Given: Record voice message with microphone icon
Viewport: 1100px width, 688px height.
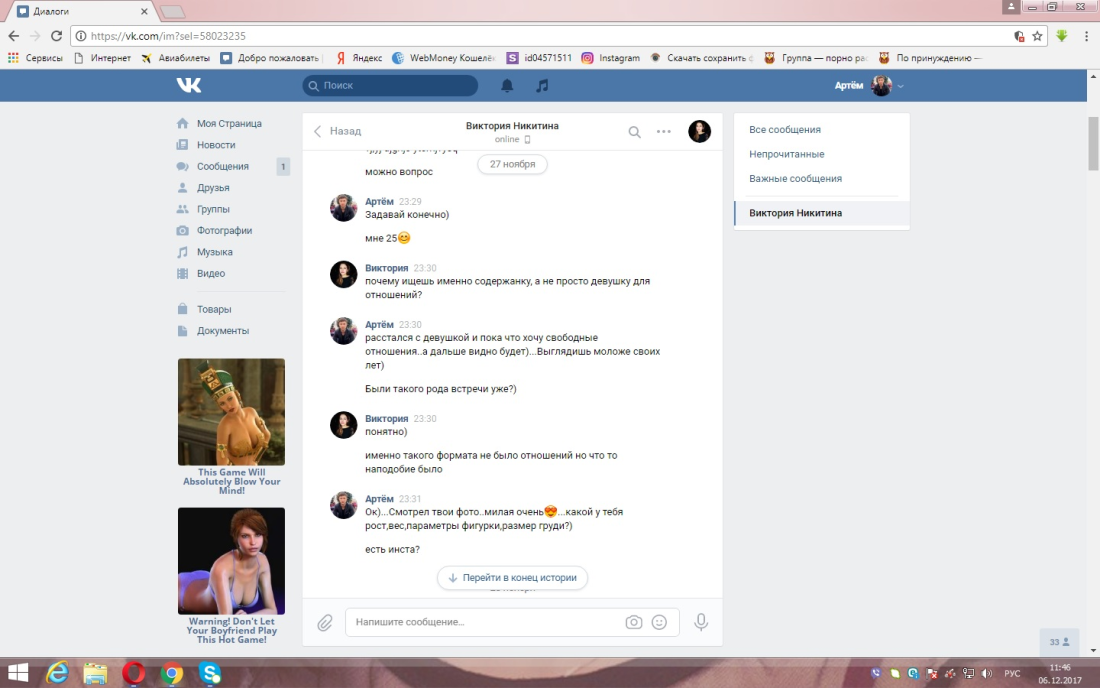Looking at the screenshot, I should point(701,622).
